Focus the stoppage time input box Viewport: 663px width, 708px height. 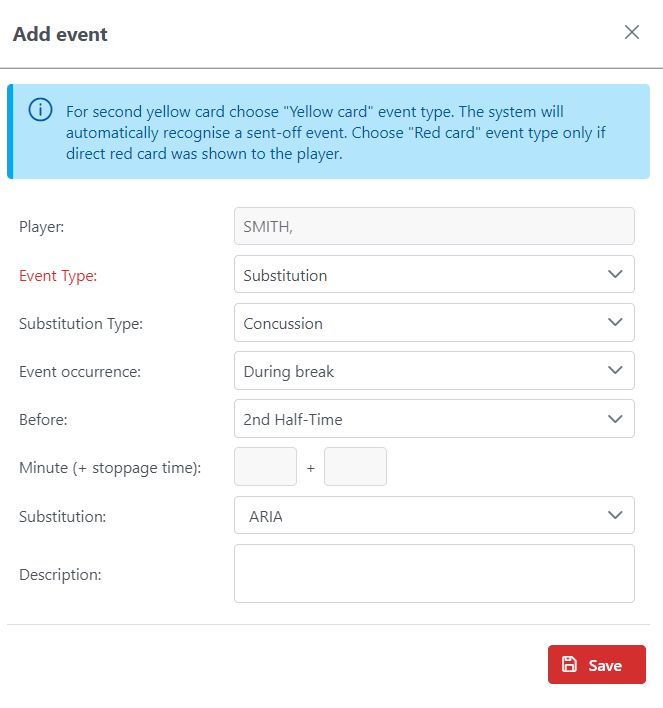355,467
